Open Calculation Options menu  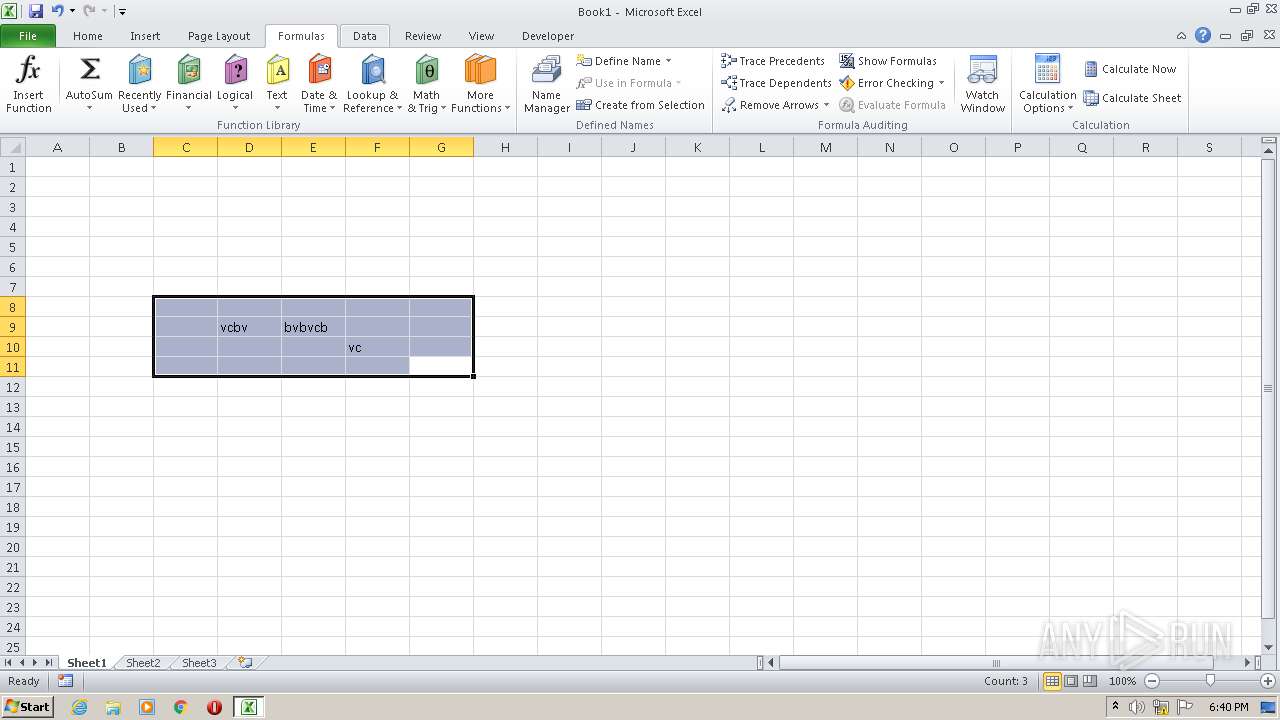coord(1047,85)
